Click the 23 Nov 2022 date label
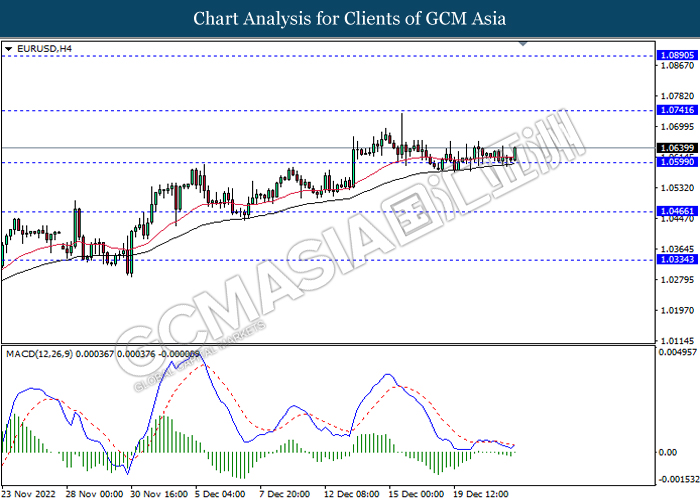This screenshot has height=500, width=700. point(29,494)
